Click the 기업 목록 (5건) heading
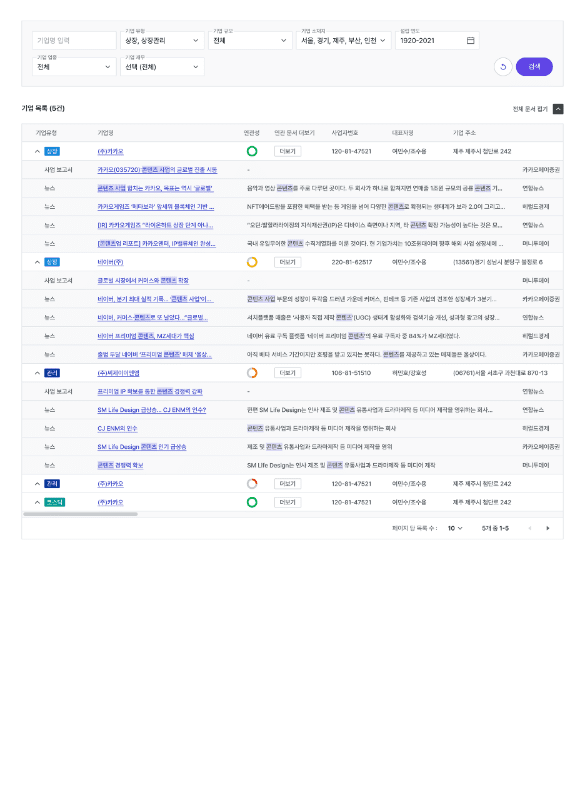 [x=43, y=108]
